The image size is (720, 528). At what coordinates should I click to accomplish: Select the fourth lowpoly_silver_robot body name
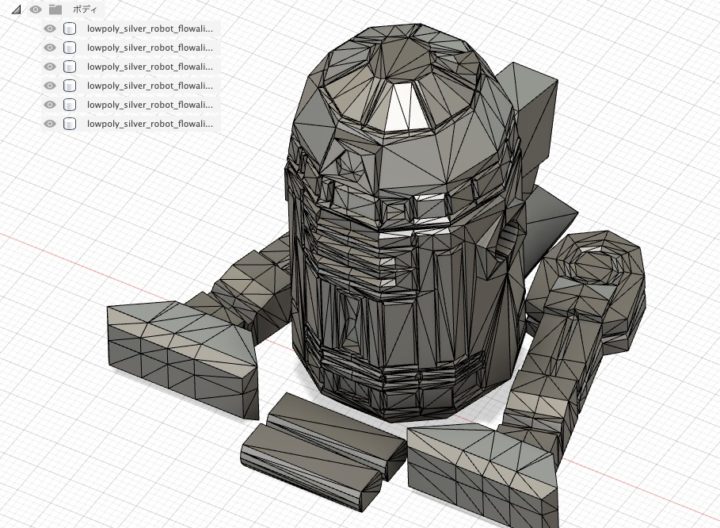point(150,86)
